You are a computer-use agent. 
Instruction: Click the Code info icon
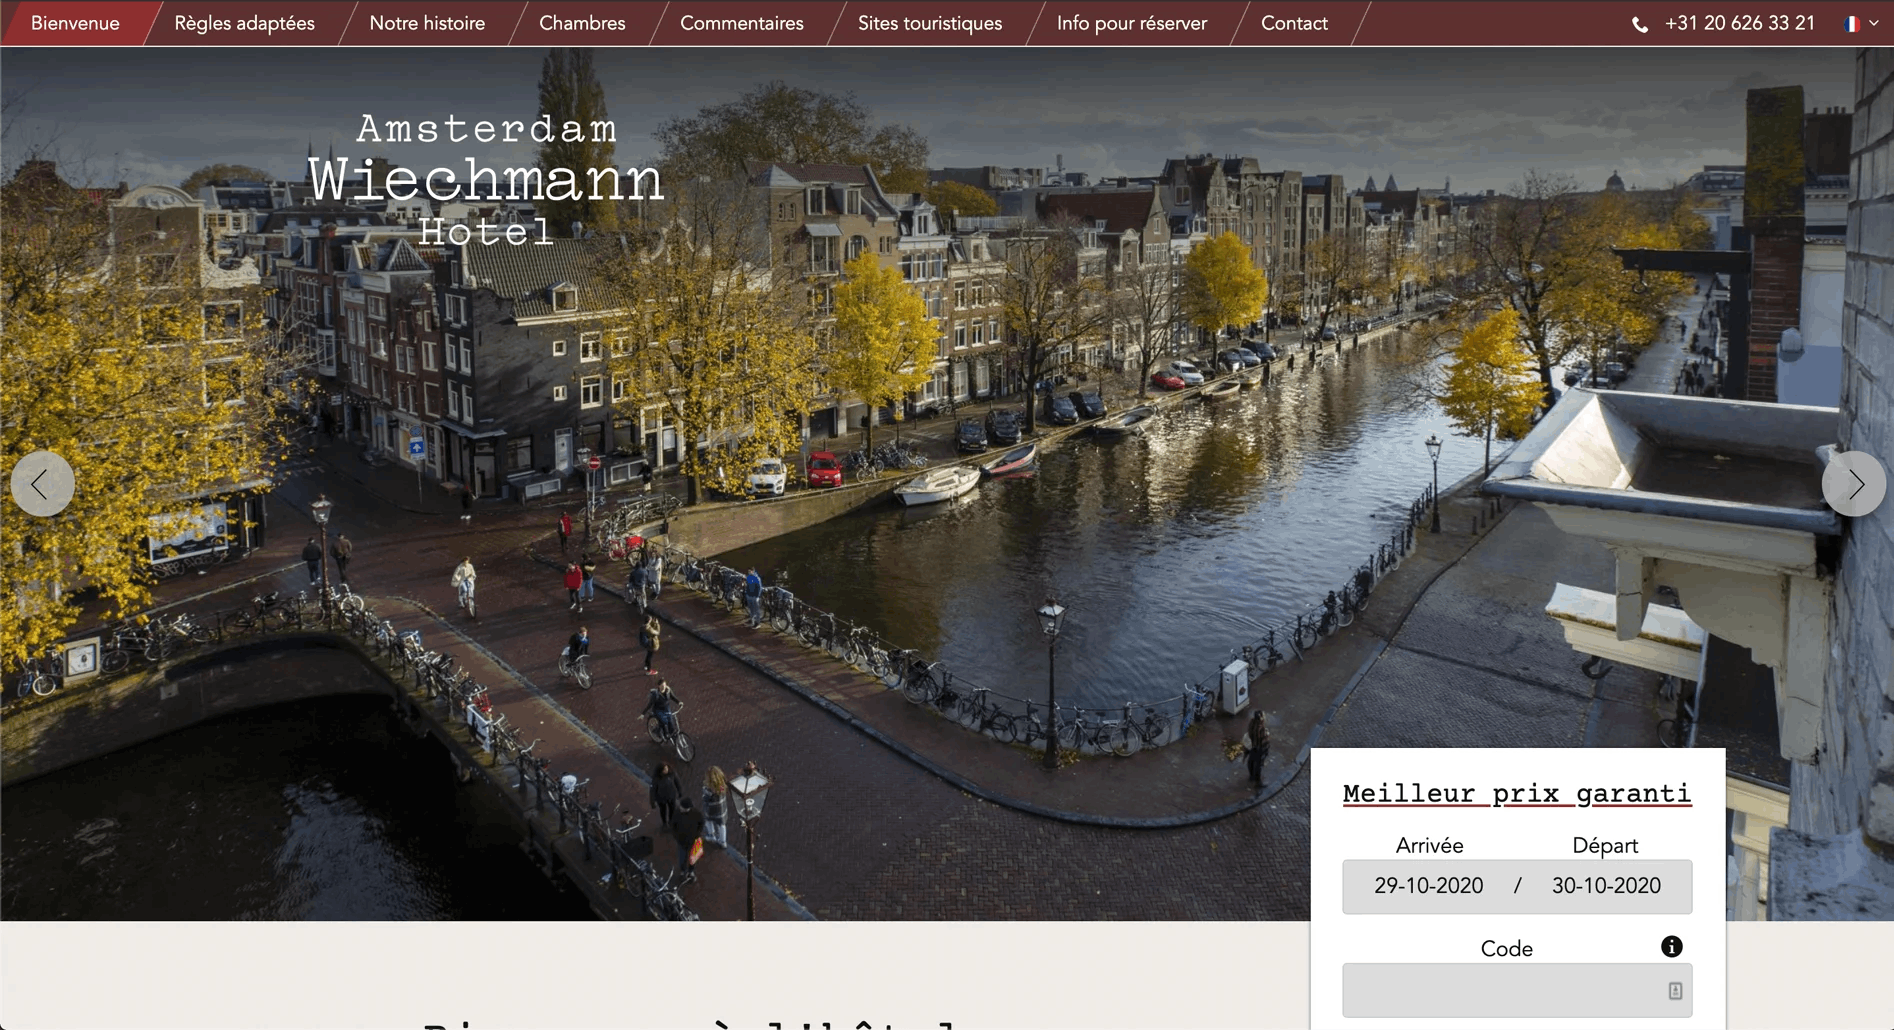tap(1672, 946)
